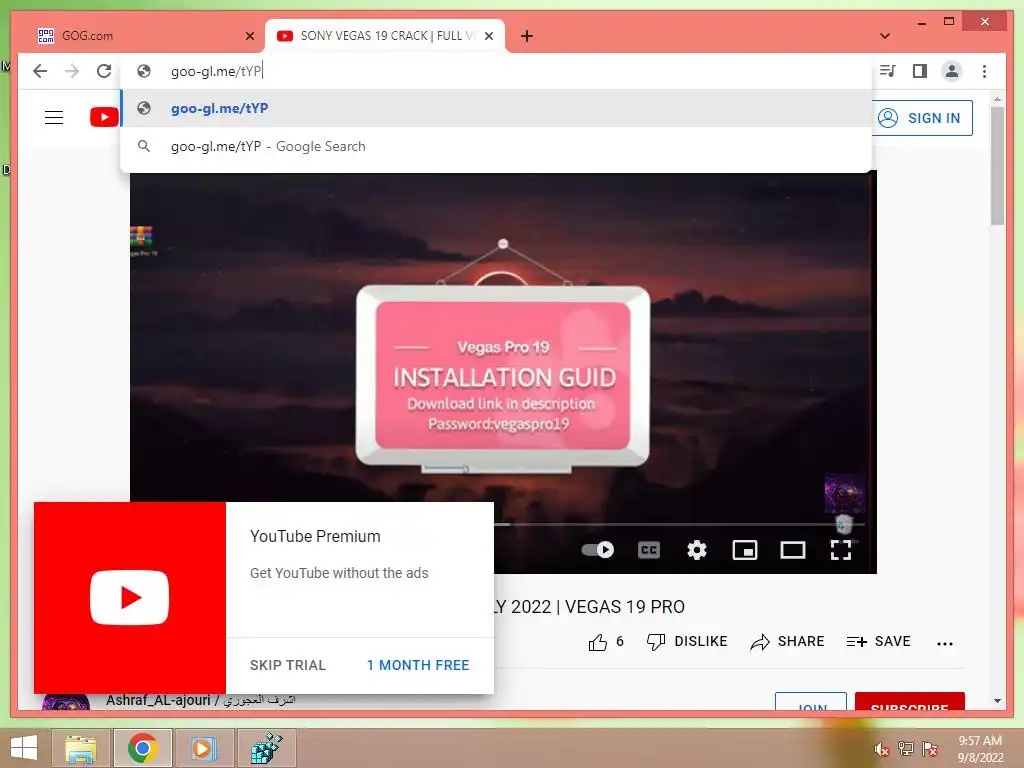Click the network tray icon

[905, 749]
